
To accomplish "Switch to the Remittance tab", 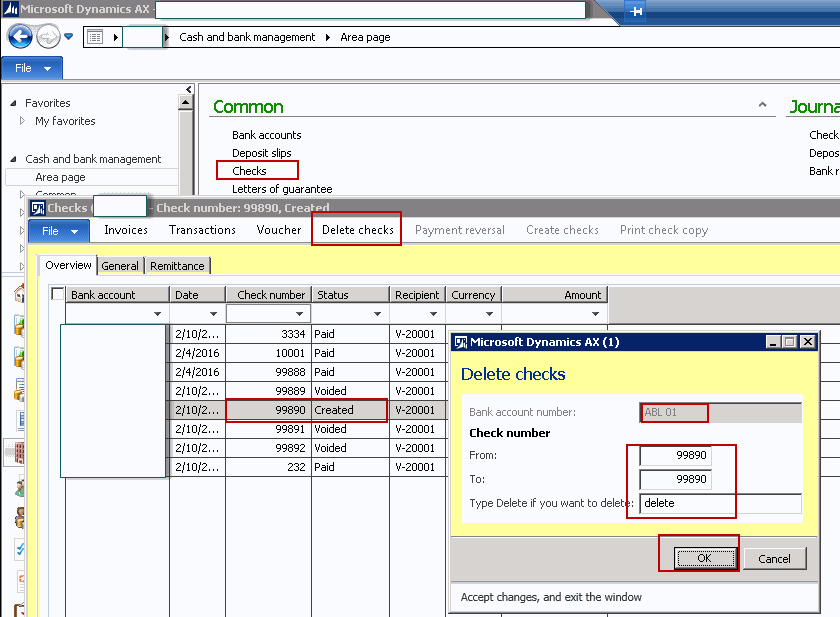I will tap(177, 266).
